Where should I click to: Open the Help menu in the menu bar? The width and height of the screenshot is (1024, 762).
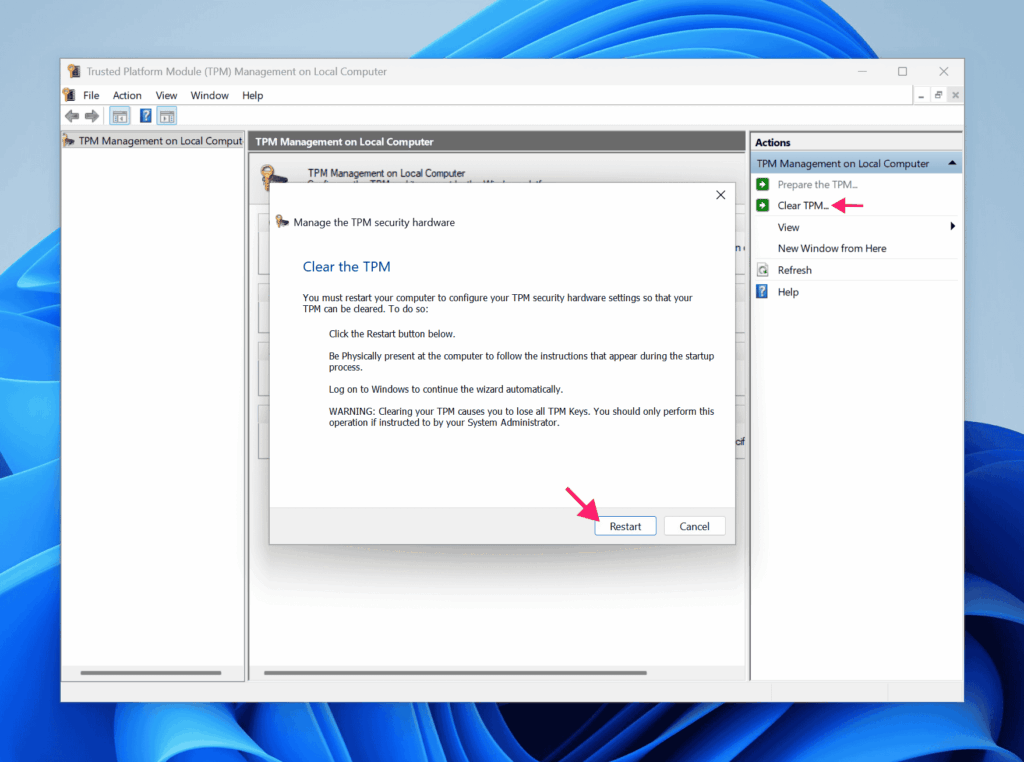[253, 95]
